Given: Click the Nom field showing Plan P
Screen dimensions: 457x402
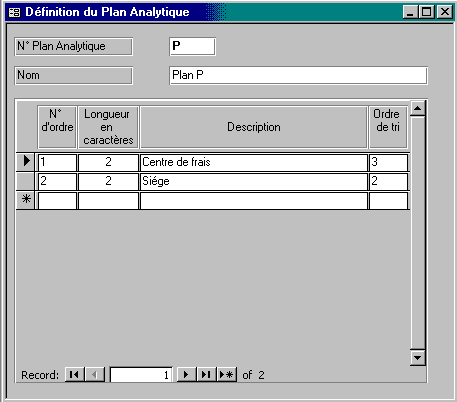Looking at the screenshot, I should coord(298,75).
